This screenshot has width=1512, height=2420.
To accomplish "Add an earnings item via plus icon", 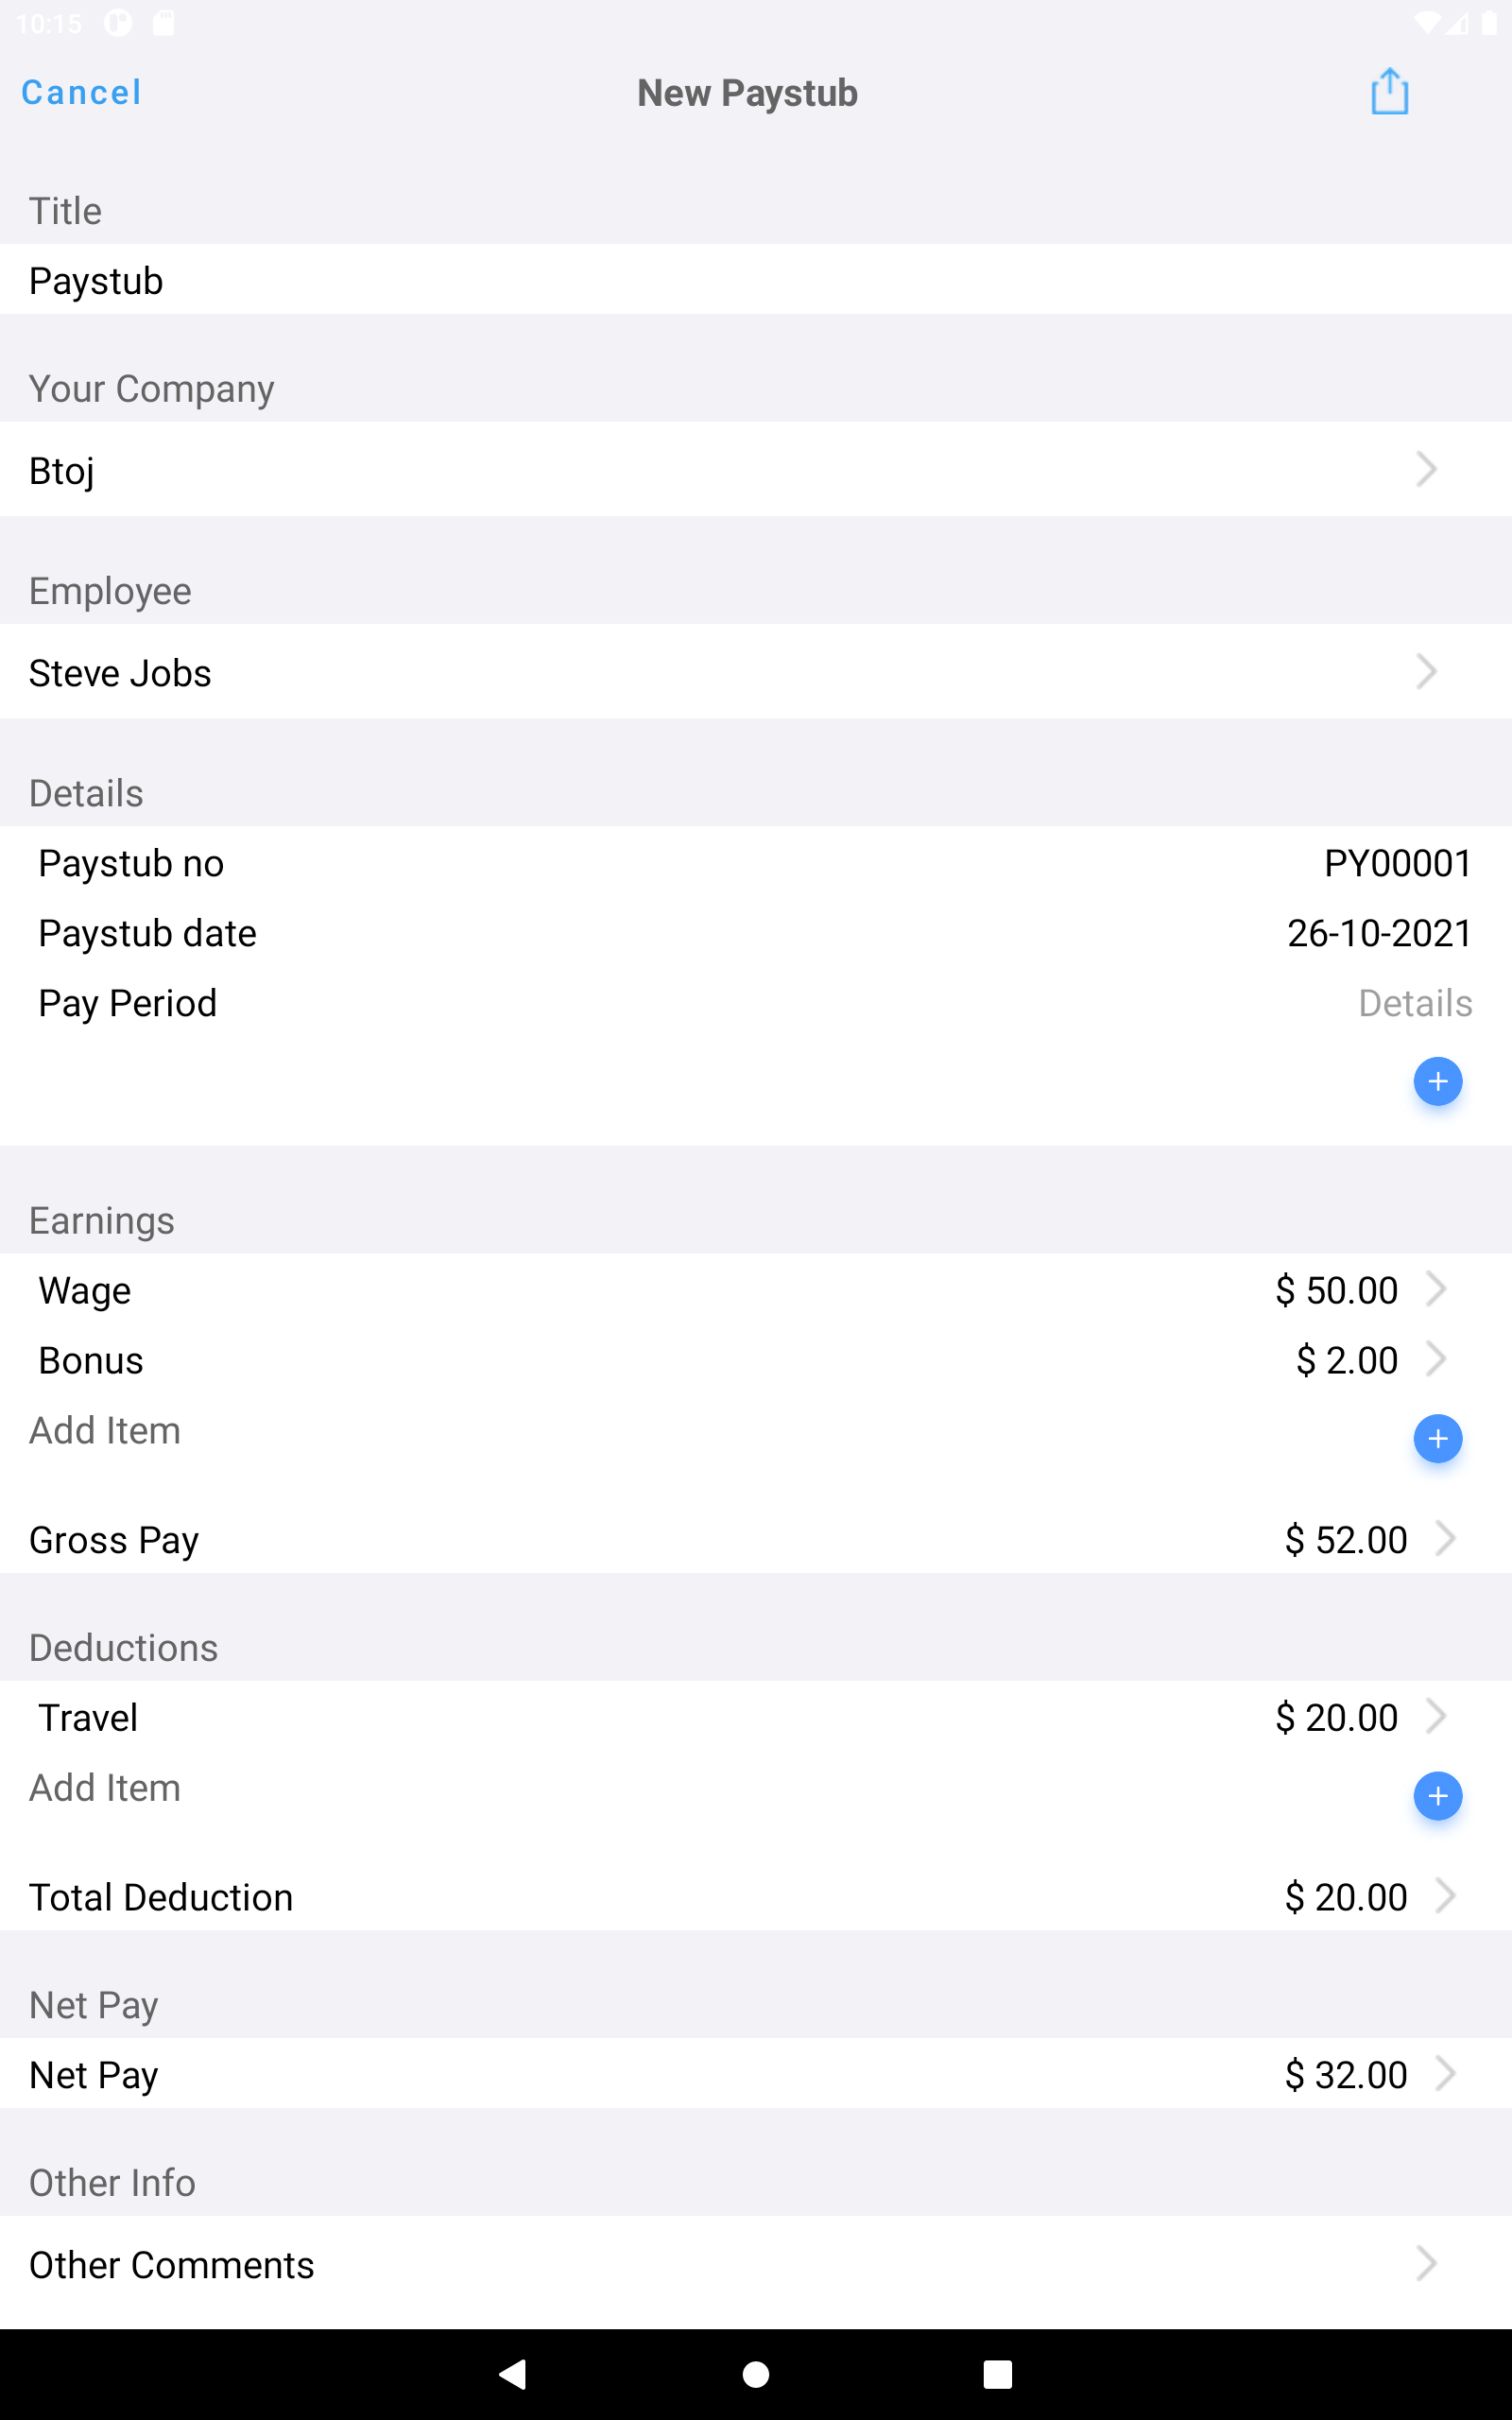I will (1437, 1438).
